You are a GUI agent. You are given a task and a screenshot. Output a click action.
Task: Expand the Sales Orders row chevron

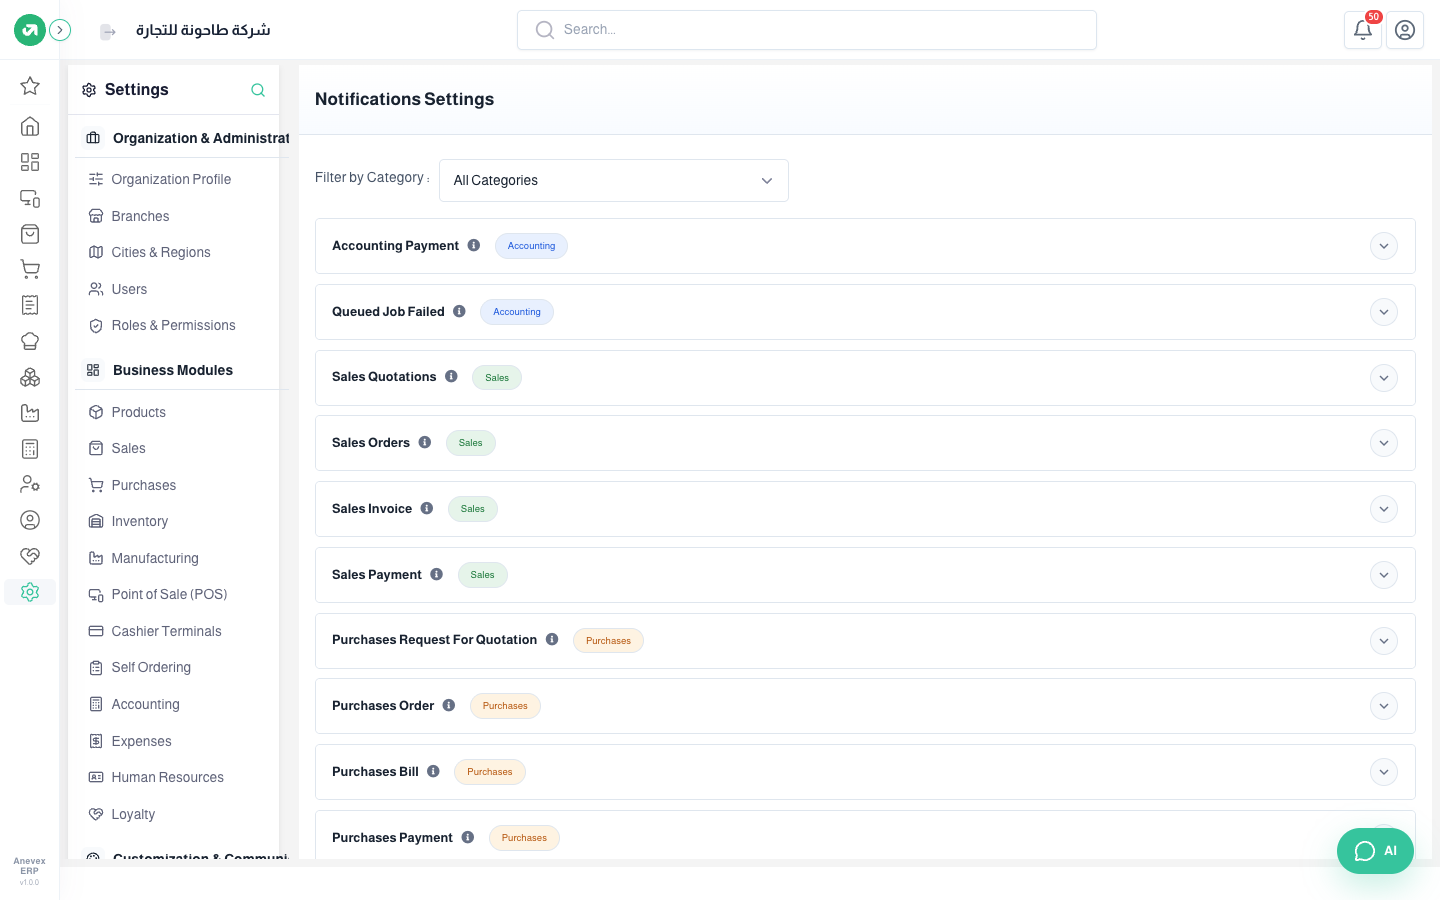(x=1384, y=443)
